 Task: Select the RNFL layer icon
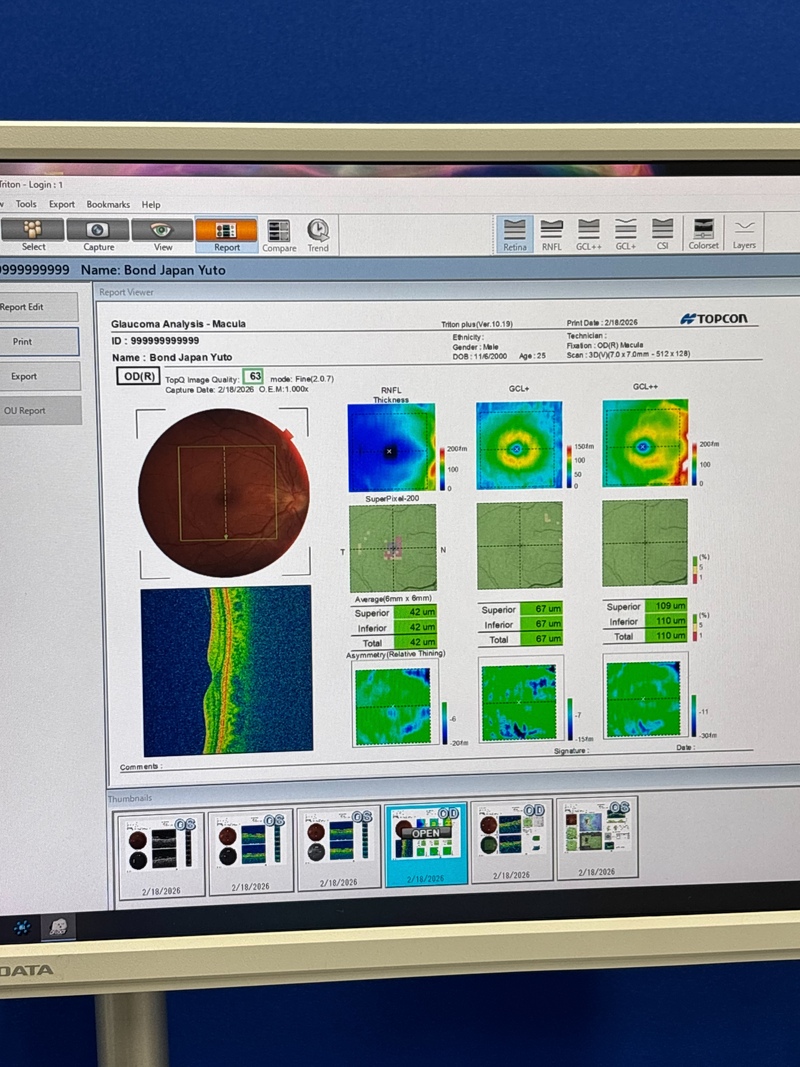(552, 231)
